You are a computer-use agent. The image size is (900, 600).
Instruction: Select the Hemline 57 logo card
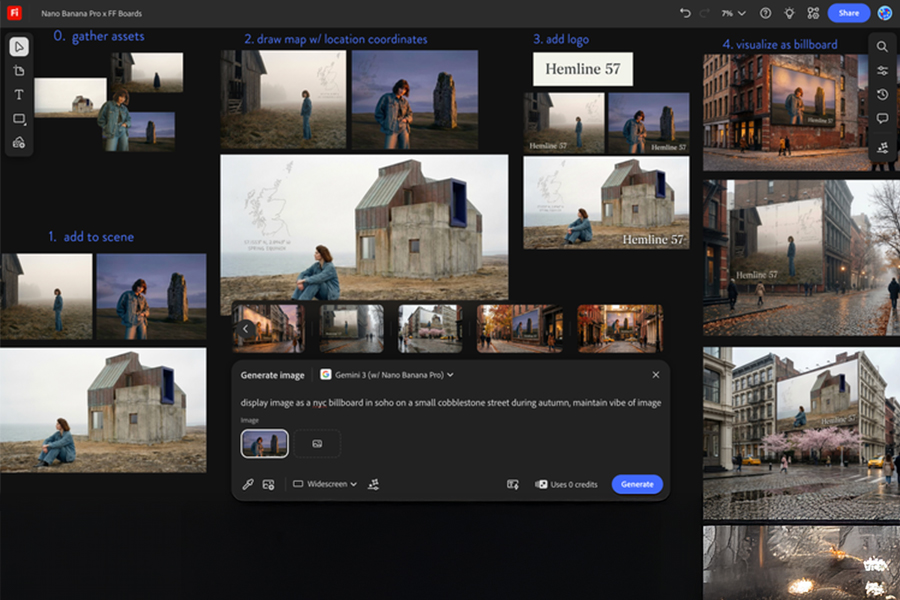click(x=583, y=69)
